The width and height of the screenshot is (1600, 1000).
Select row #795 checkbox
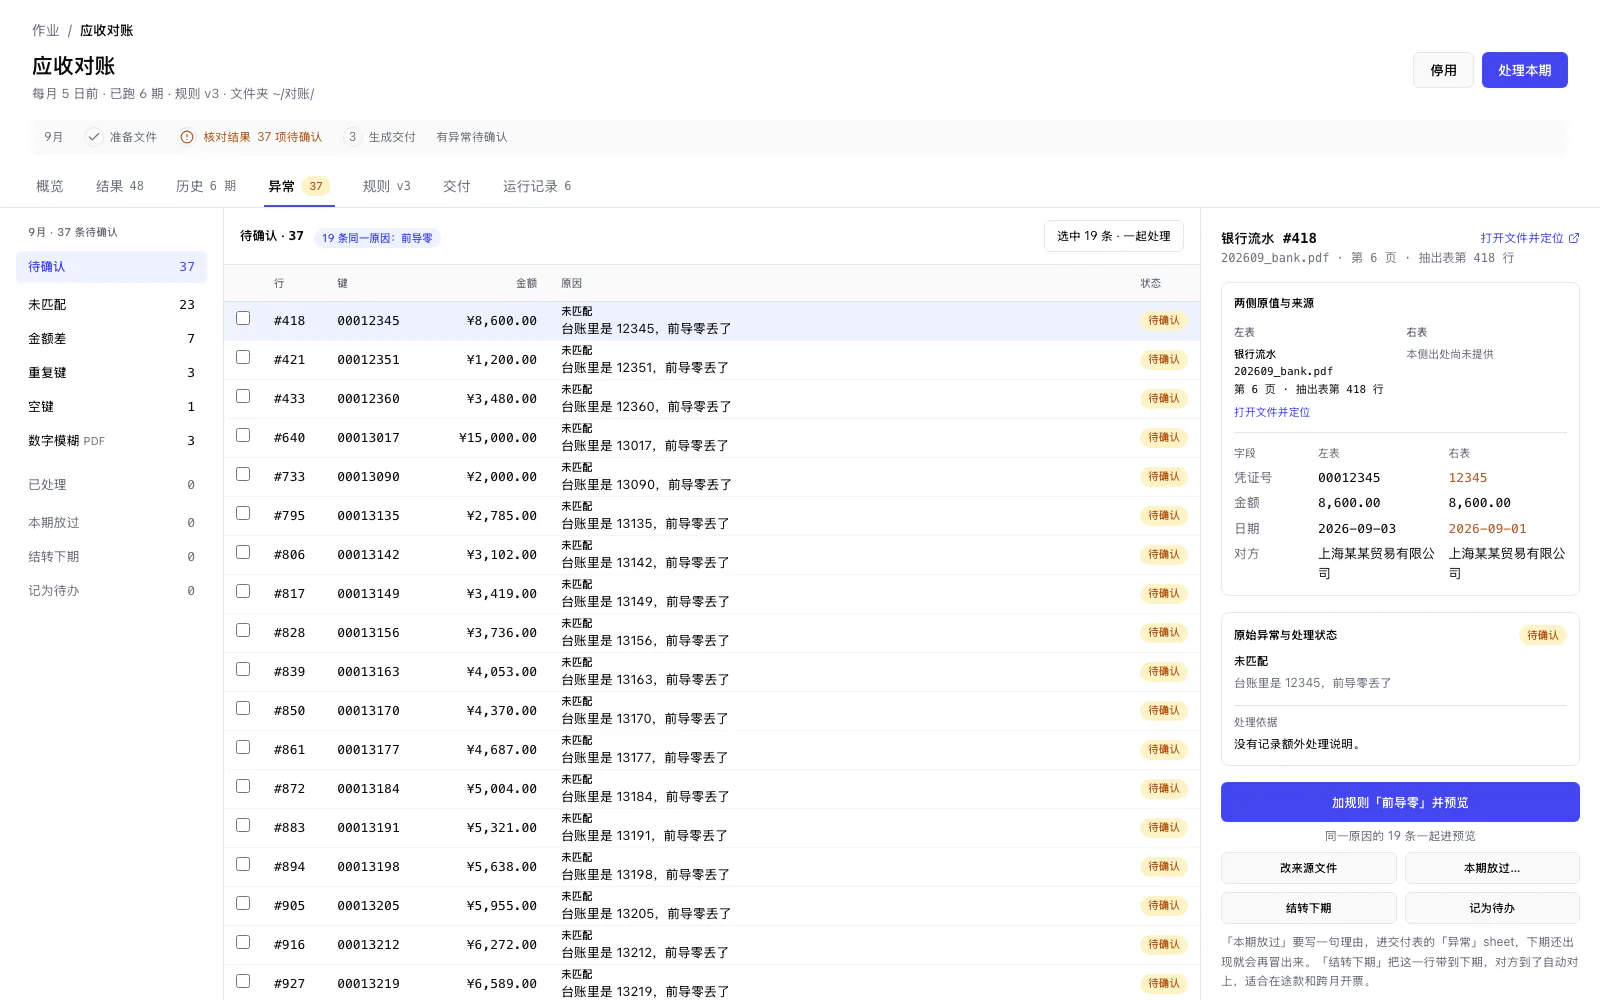pos(243,513)
